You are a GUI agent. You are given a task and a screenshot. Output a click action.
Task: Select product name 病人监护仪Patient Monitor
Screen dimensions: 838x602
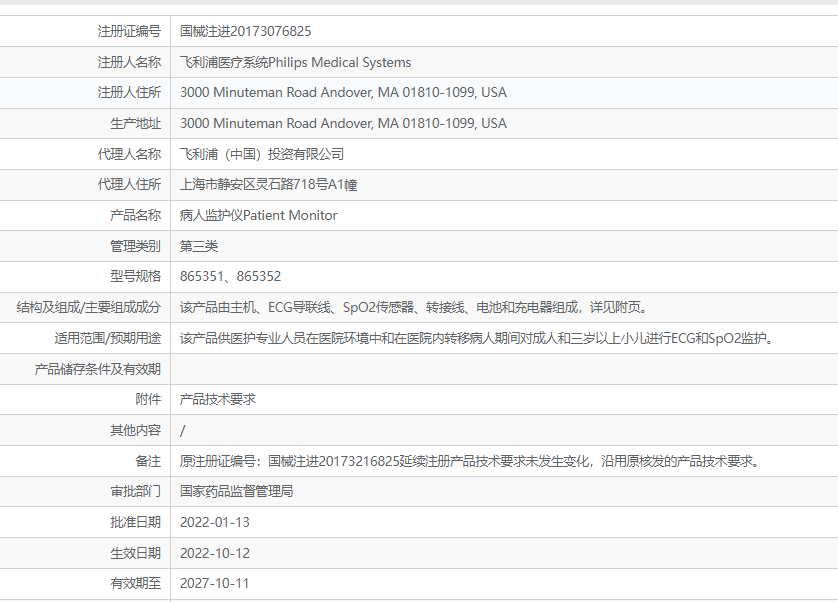[259, 215]
